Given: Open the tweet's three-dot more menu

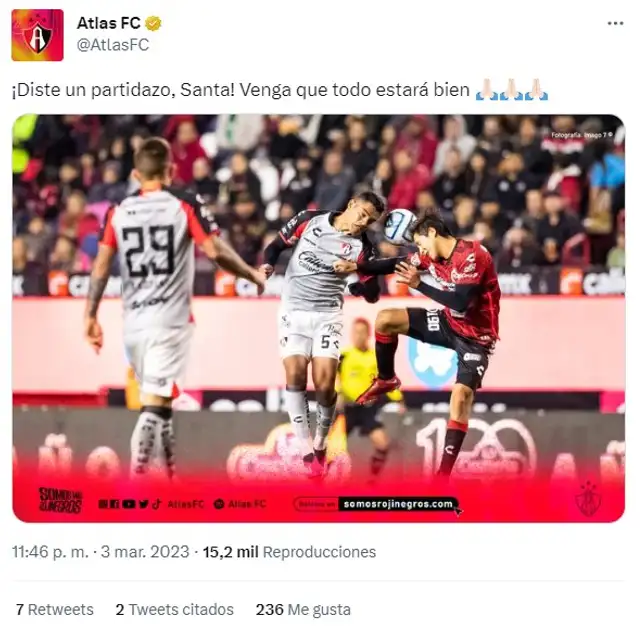Looking at the screenshot, I should [615, 24].
